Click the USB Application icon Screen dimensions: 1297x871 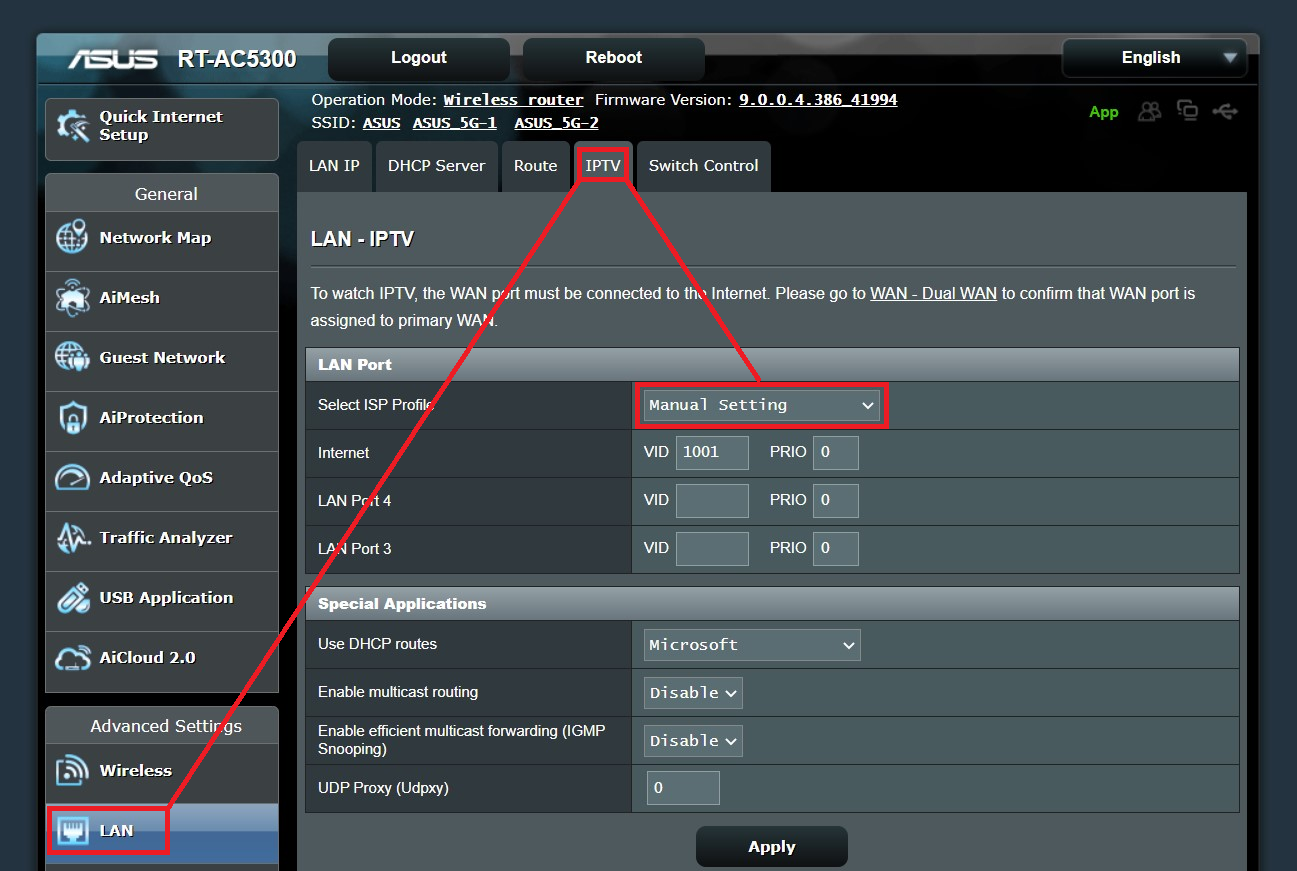(73, 598)
